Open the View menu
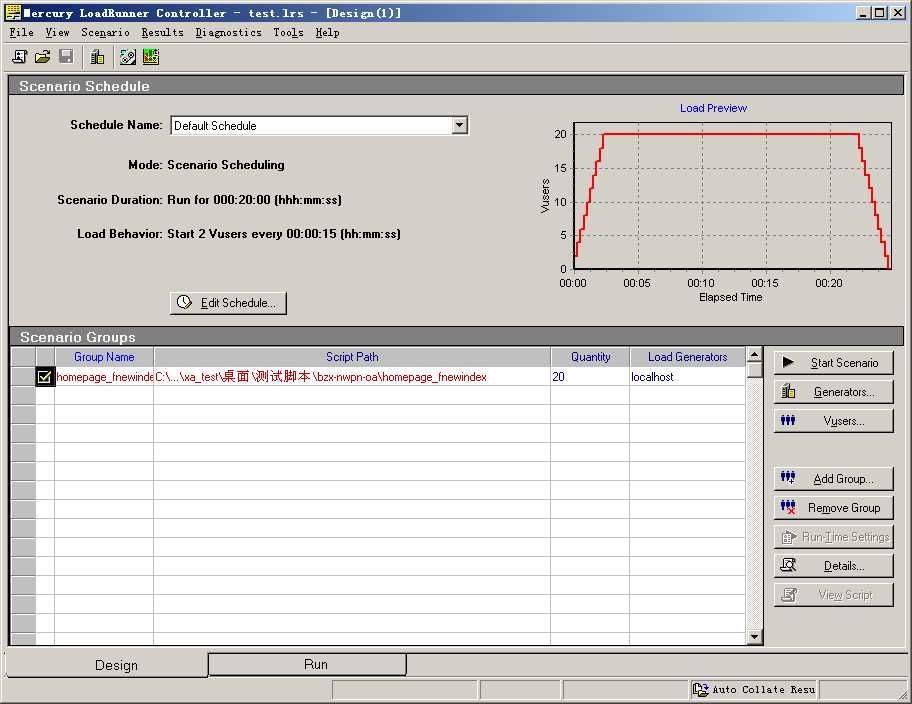The width and height of the screenshot is (912, 704). [57, 33]
